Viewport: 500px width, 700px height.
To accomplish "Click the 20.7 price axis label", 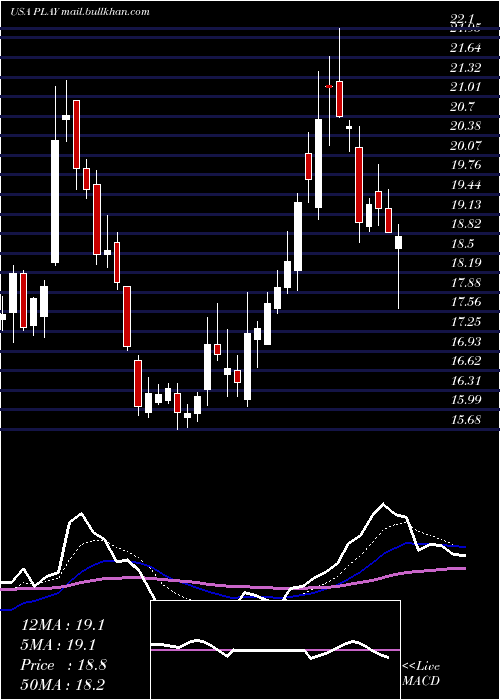I will 463,106.
